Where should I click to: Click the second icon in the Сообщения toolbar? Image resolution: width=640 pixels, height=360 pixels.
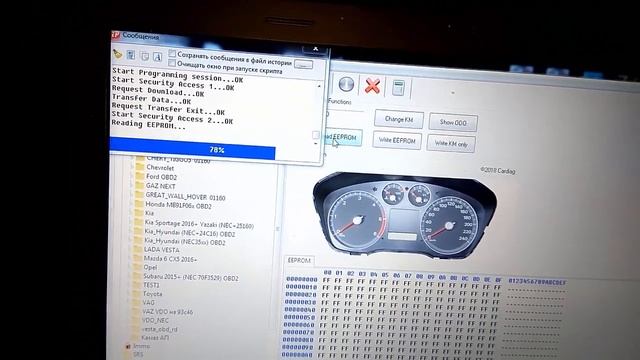[x=131, y=54]
